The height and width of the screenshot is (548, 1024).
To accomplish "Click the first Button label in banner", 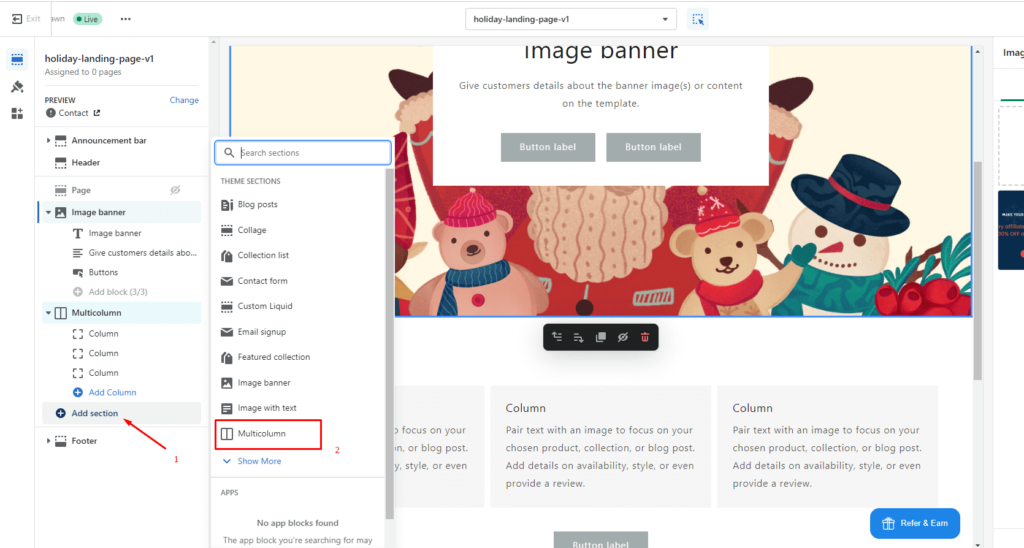I will (x=548, y=147).
